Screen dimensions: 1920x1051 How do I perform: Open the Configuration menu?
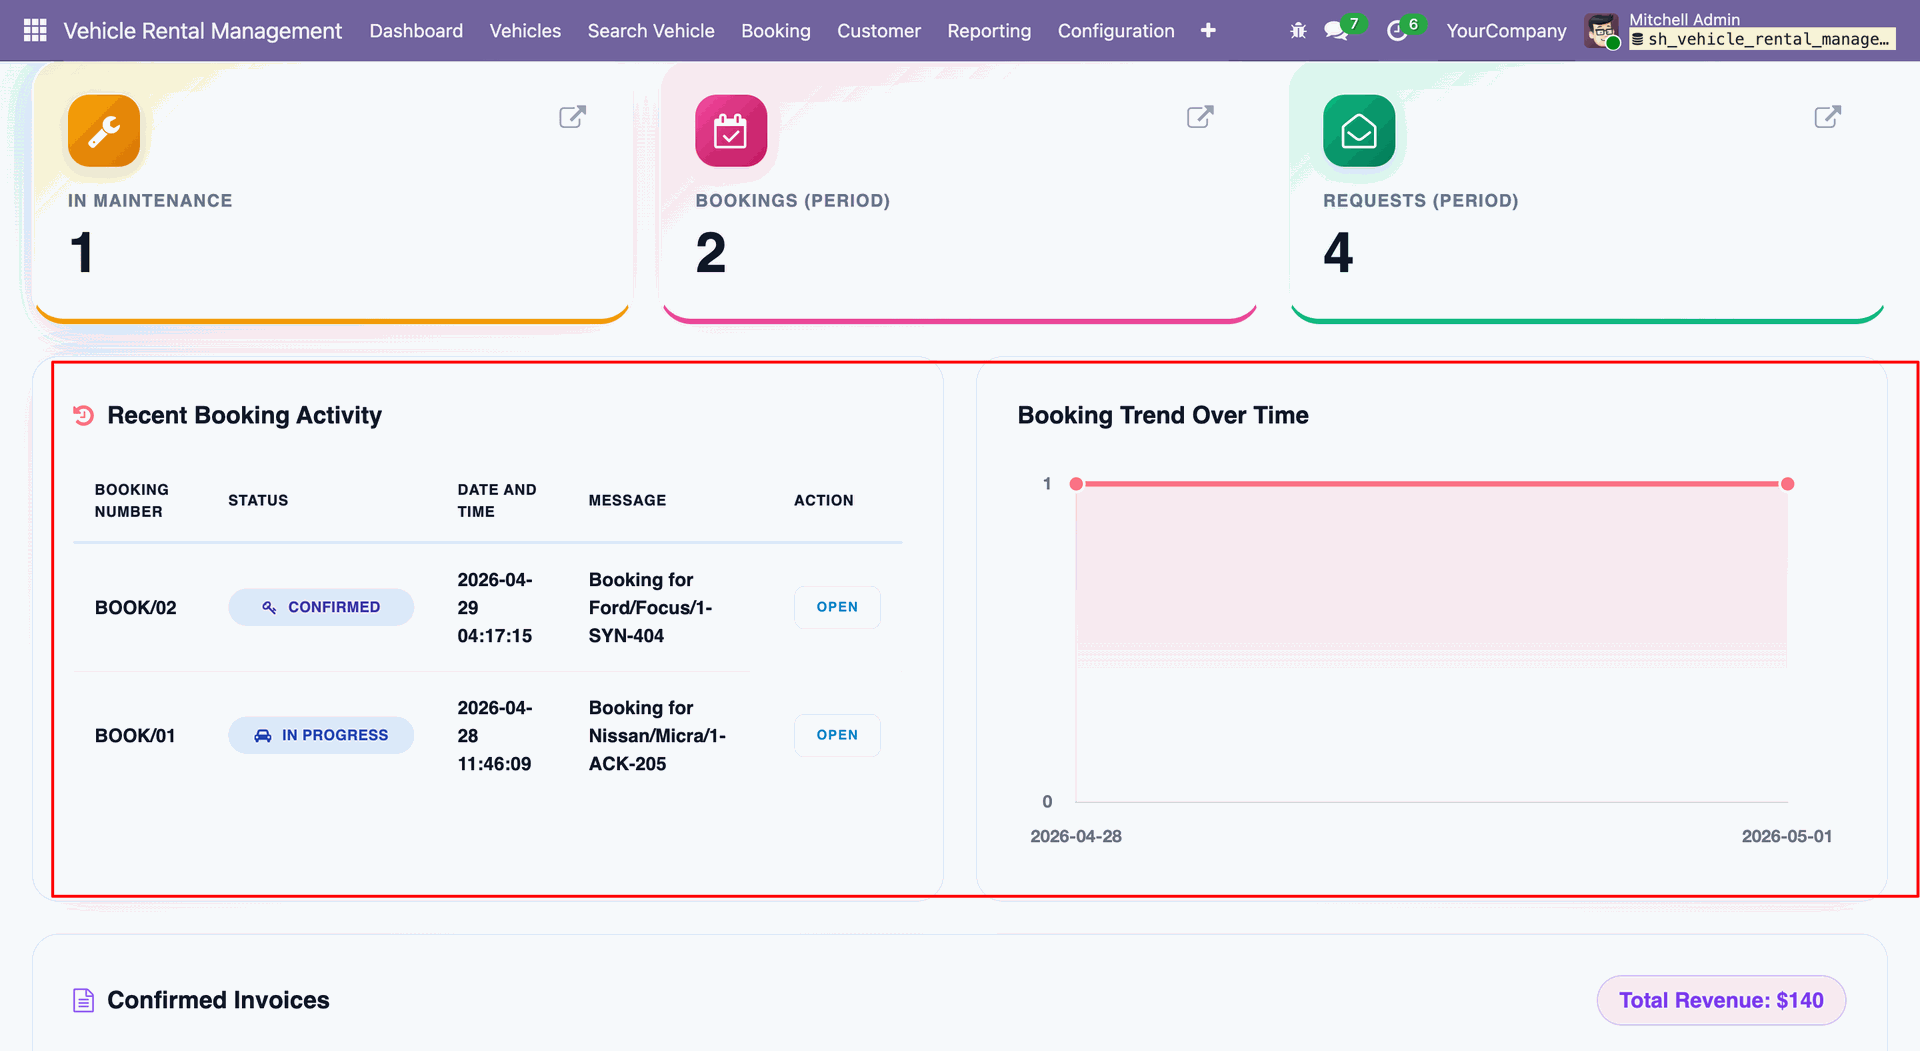click(x=1116, y=31)
